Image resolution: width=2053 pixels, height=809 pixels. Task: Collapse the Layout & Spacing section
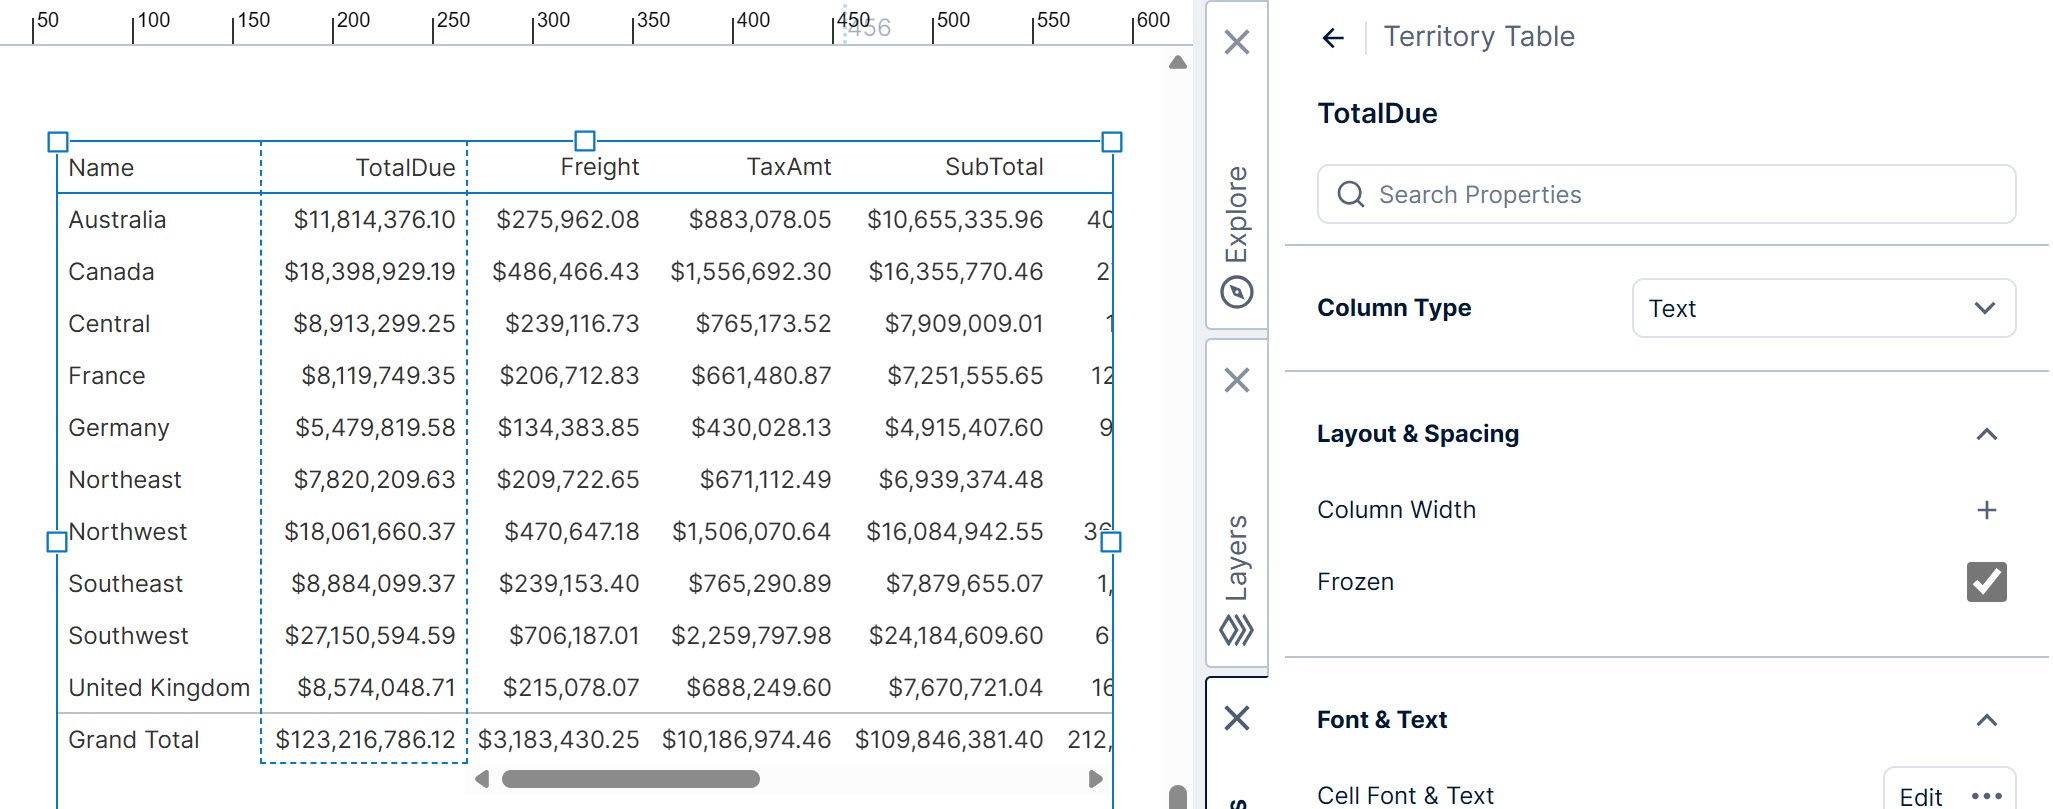(1986, 434)
